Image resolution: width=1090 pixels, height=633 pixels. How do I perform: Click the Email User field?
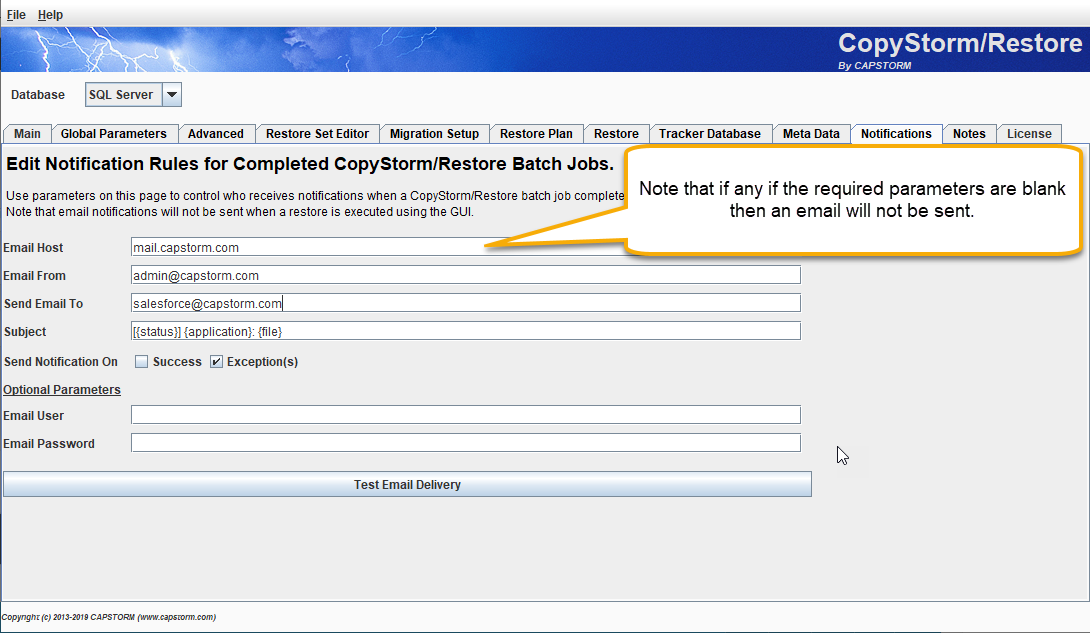pyautogui.click(x=466, y=415)
